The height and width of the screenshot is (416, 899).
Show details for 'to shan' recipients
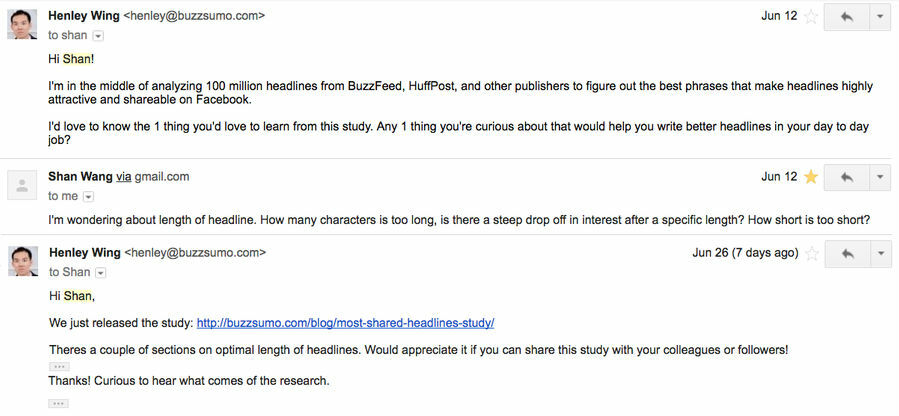[x=97, y=35]
